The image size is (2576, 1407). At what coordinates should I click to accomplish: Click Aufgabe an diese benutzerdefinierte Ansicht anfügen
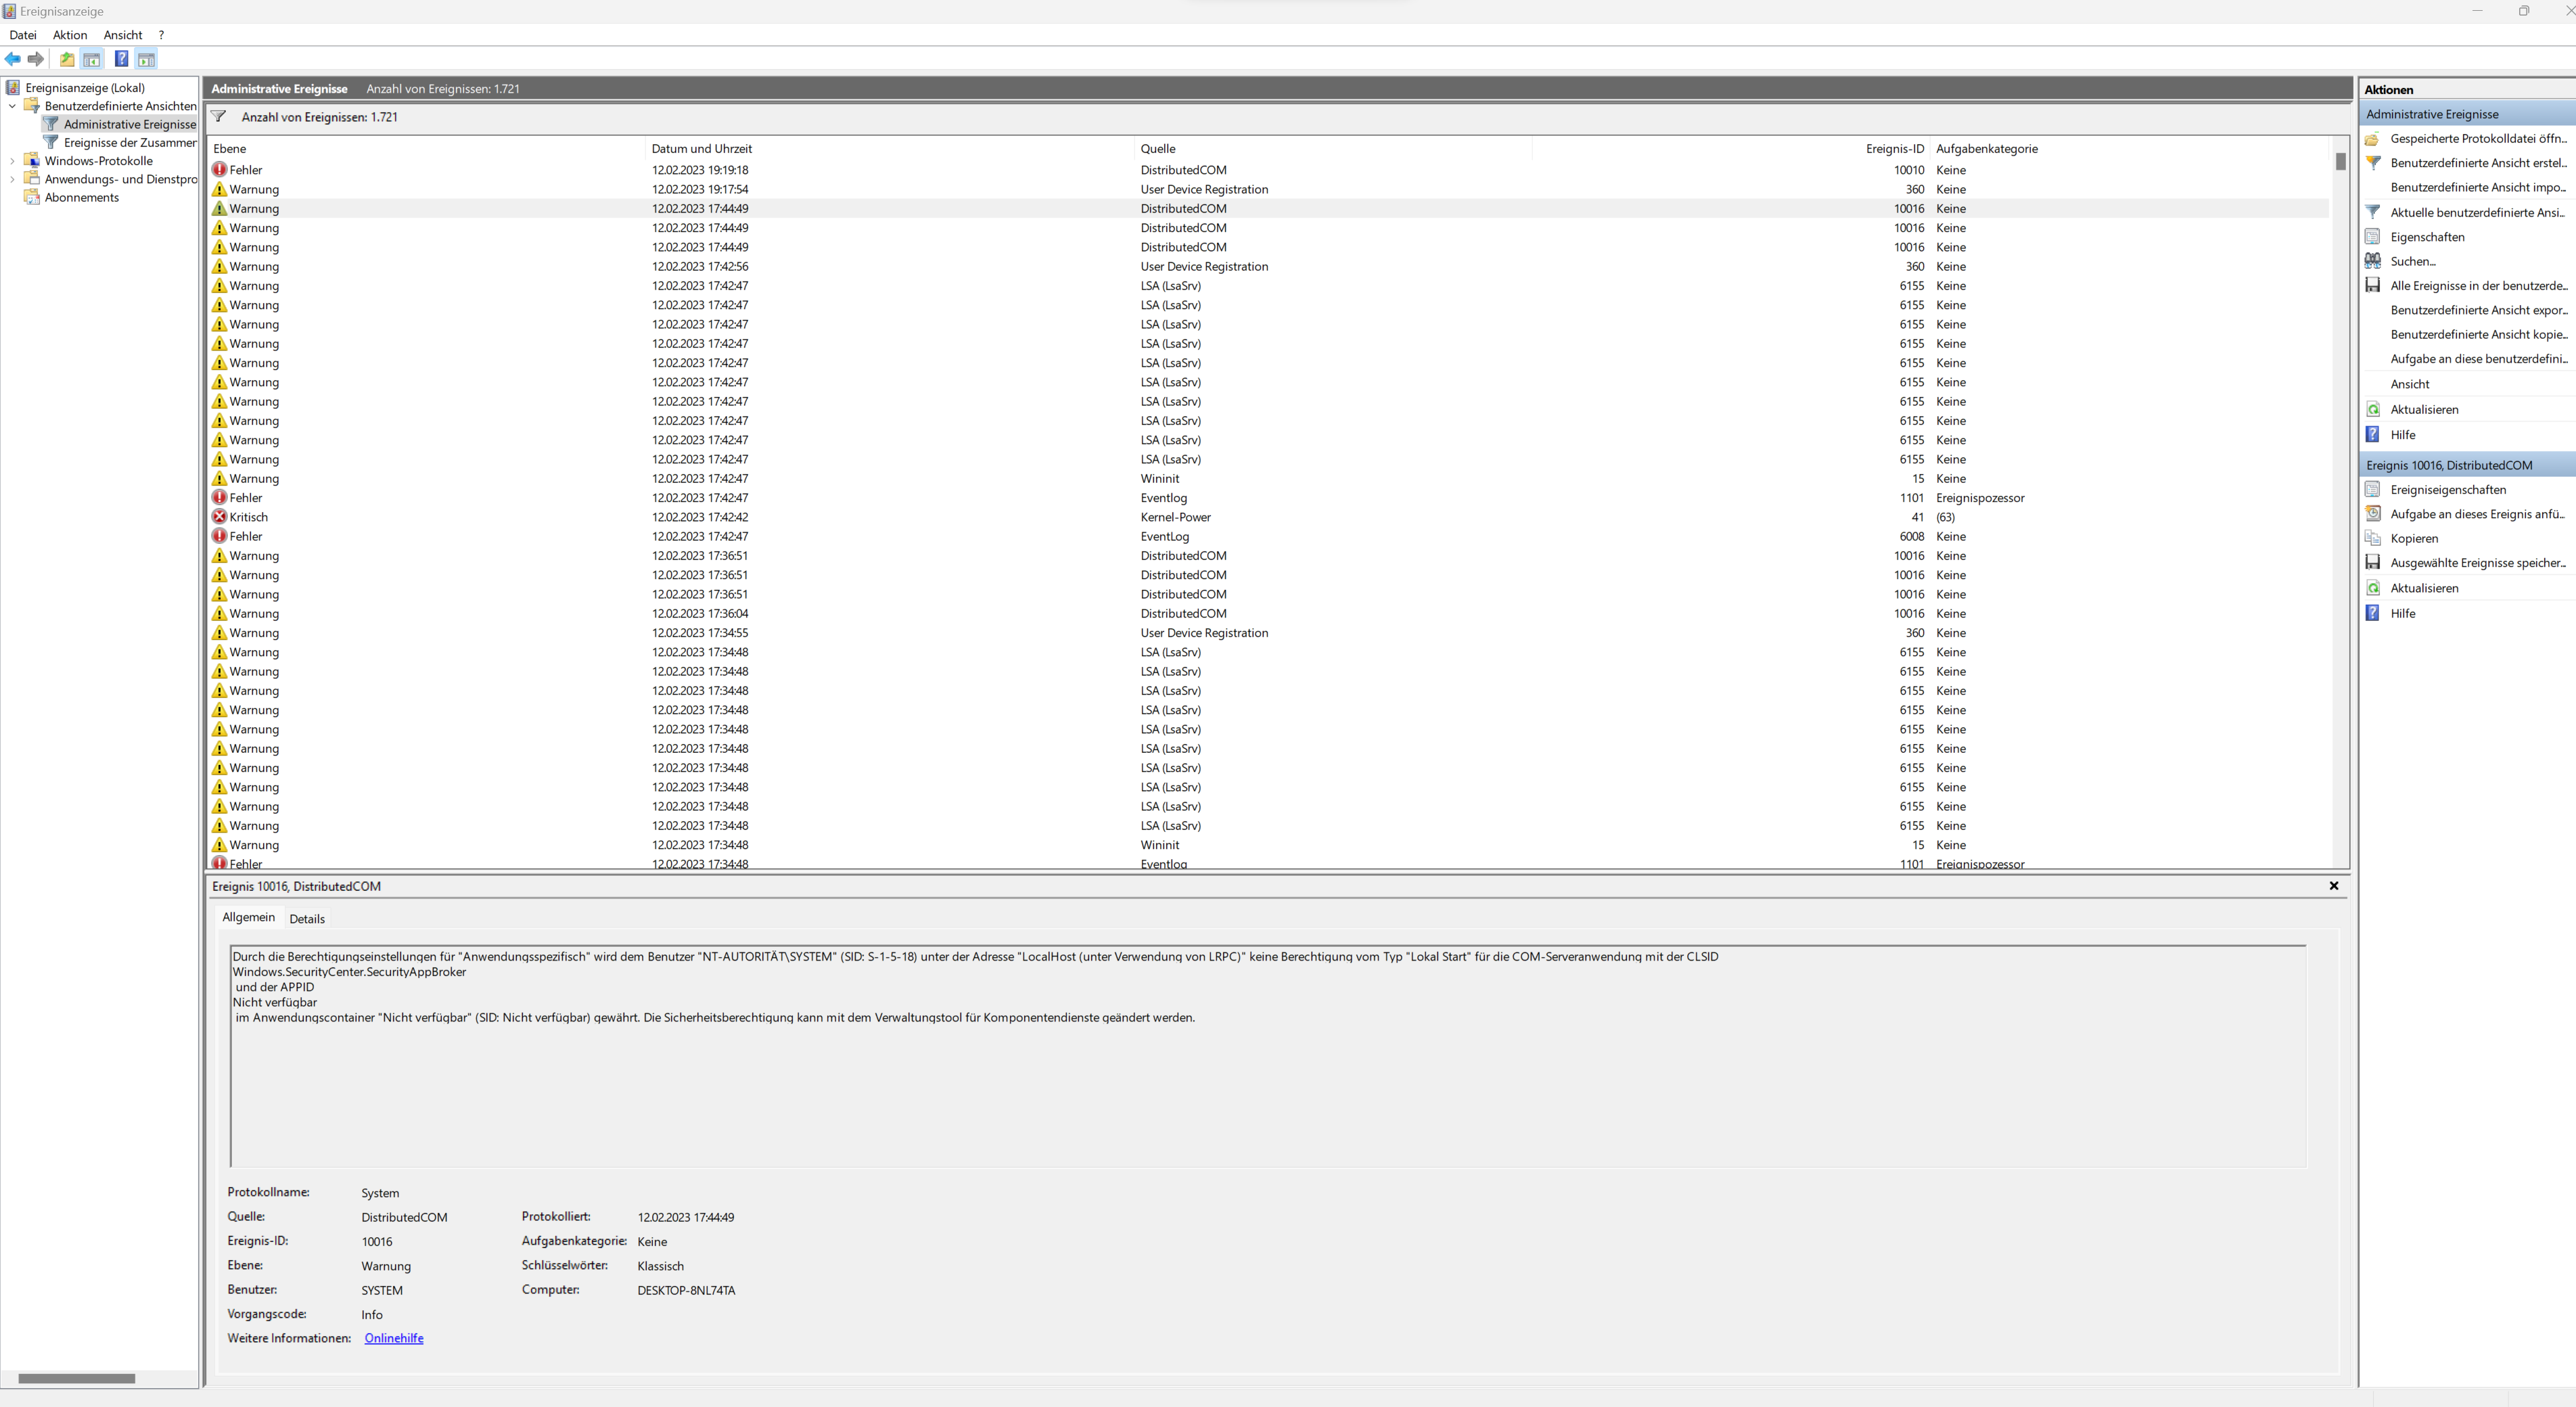pos(2478,359)
